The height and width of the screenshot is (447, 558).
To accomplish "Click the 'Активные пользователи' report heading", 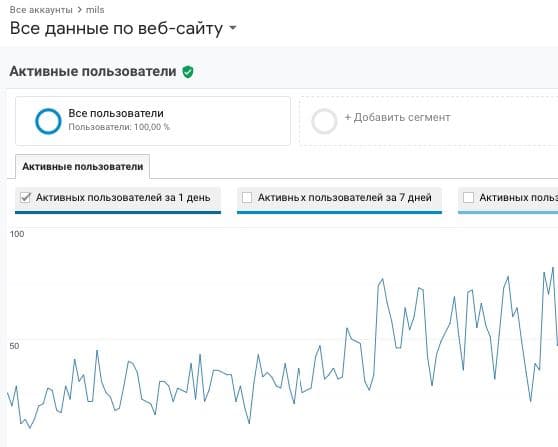I will click(93, 71).
